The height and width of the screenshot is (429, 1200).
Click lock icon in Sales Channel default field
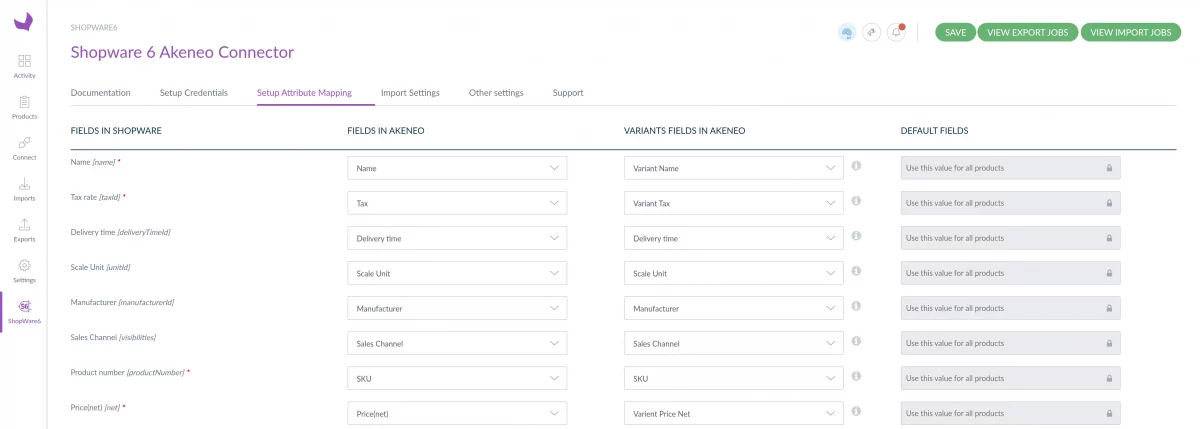tap(1109, 343)
